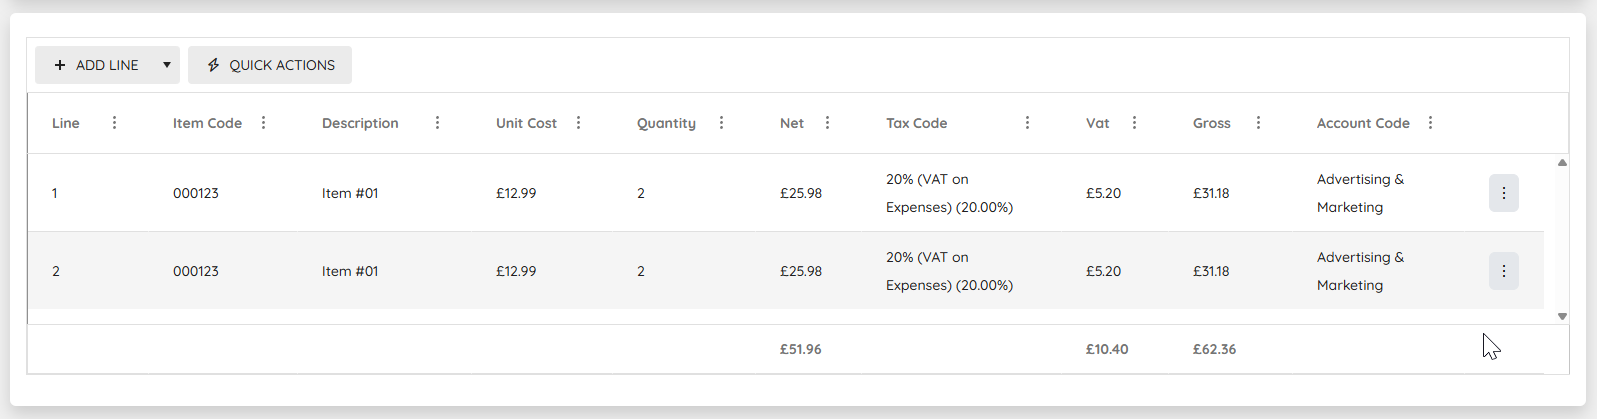Open the Vat column options icon
Image resolution: width=1597 pixels, height=419 pixels.
(1134, 123)
